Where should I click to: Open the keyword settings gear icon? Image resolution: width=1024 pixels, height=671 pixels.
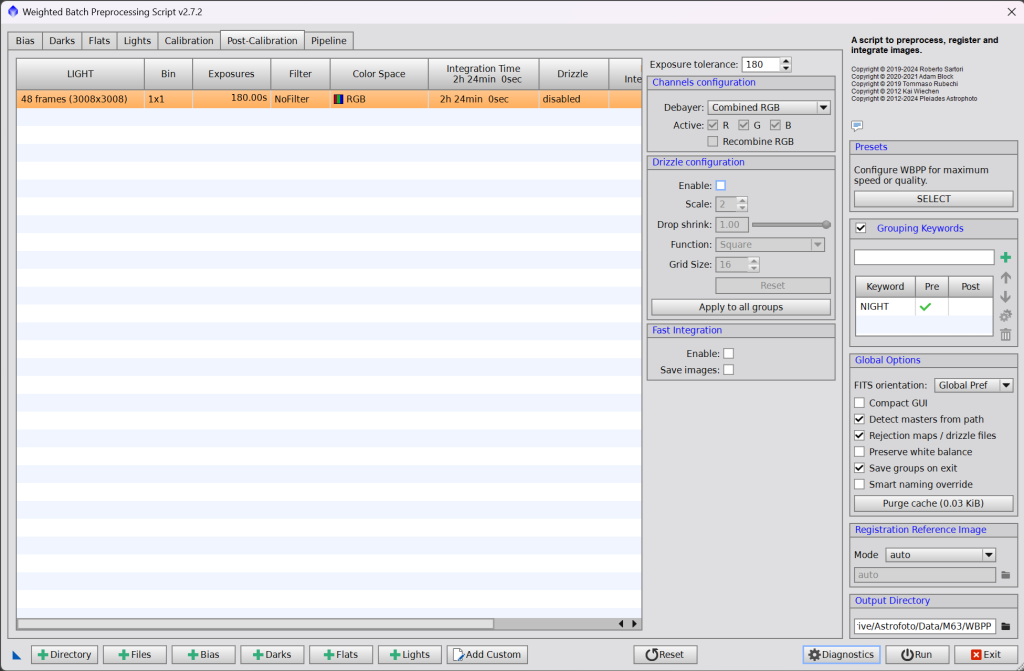1005,315
